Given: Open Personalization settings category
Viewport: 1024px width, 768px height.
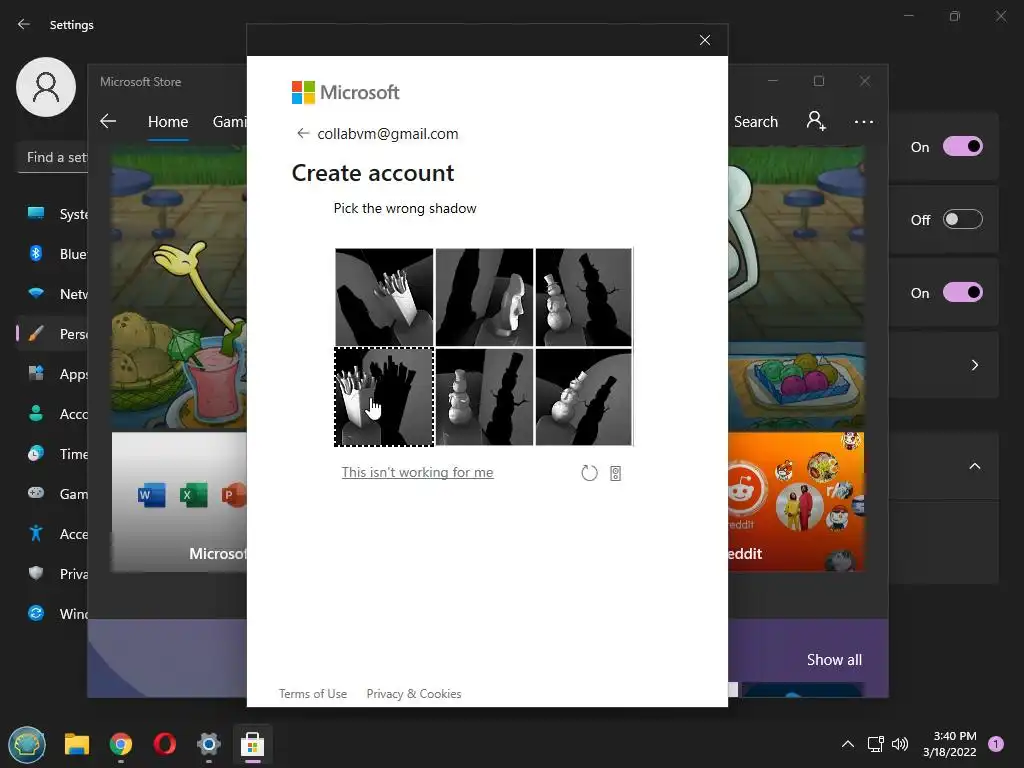Looking at the screenshot, I should (x=52, y=334).
